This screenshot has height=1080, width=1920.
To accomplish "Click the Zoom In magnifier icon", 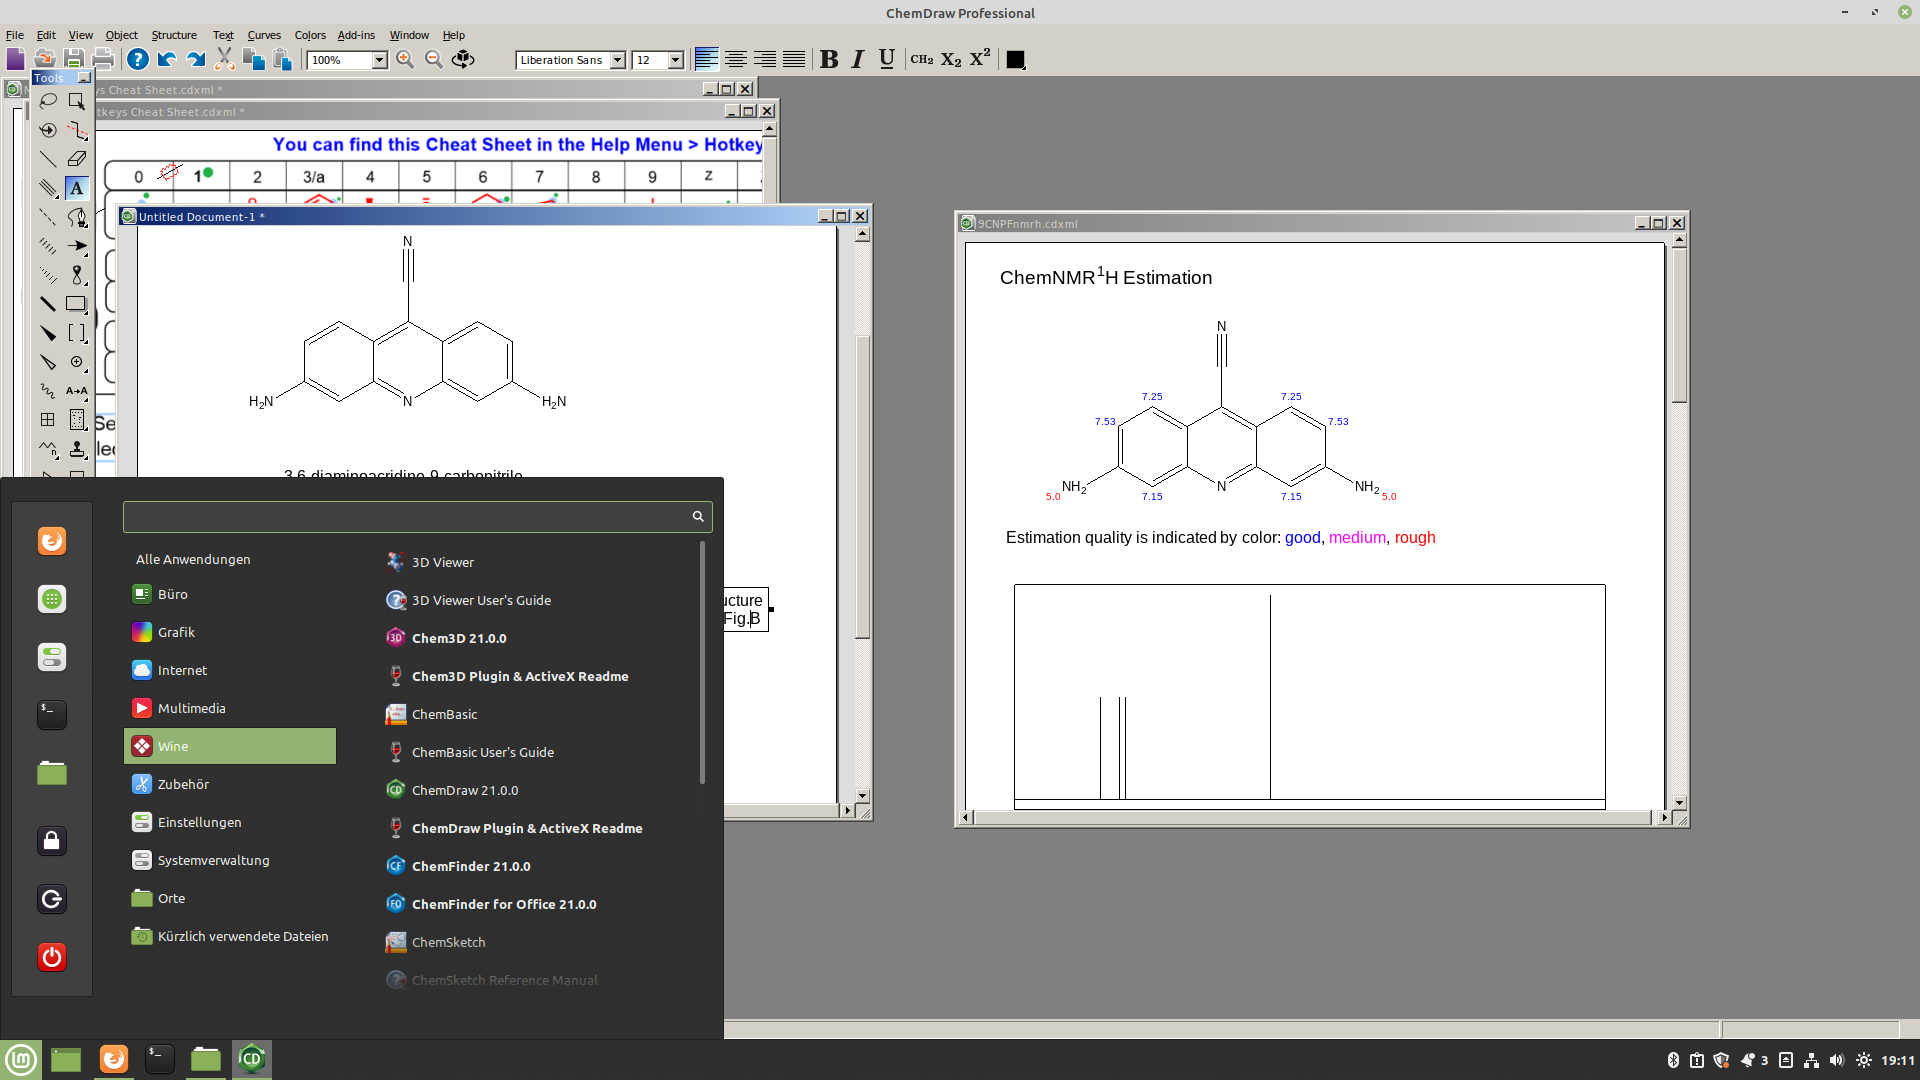I will (x=405, y=59).
